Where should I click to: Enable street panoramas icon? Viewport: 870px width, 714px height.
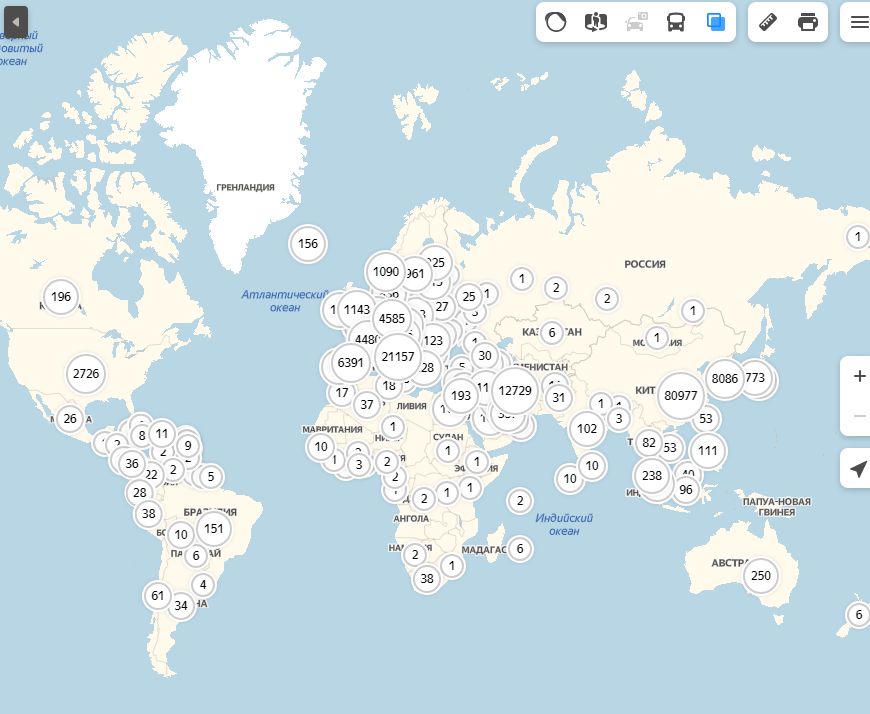tap(596, 22)
